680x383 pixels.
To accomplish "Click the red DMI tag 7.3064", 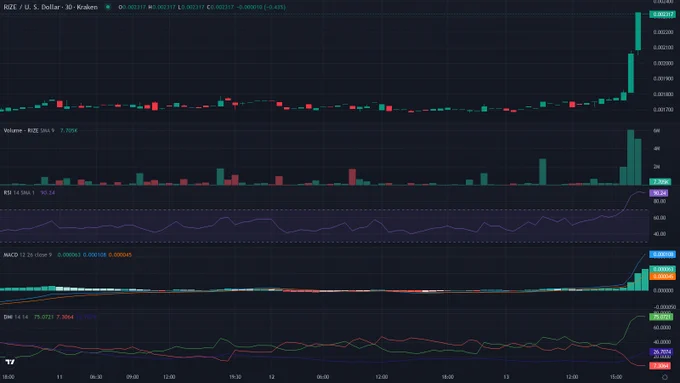I will point(660,366).
